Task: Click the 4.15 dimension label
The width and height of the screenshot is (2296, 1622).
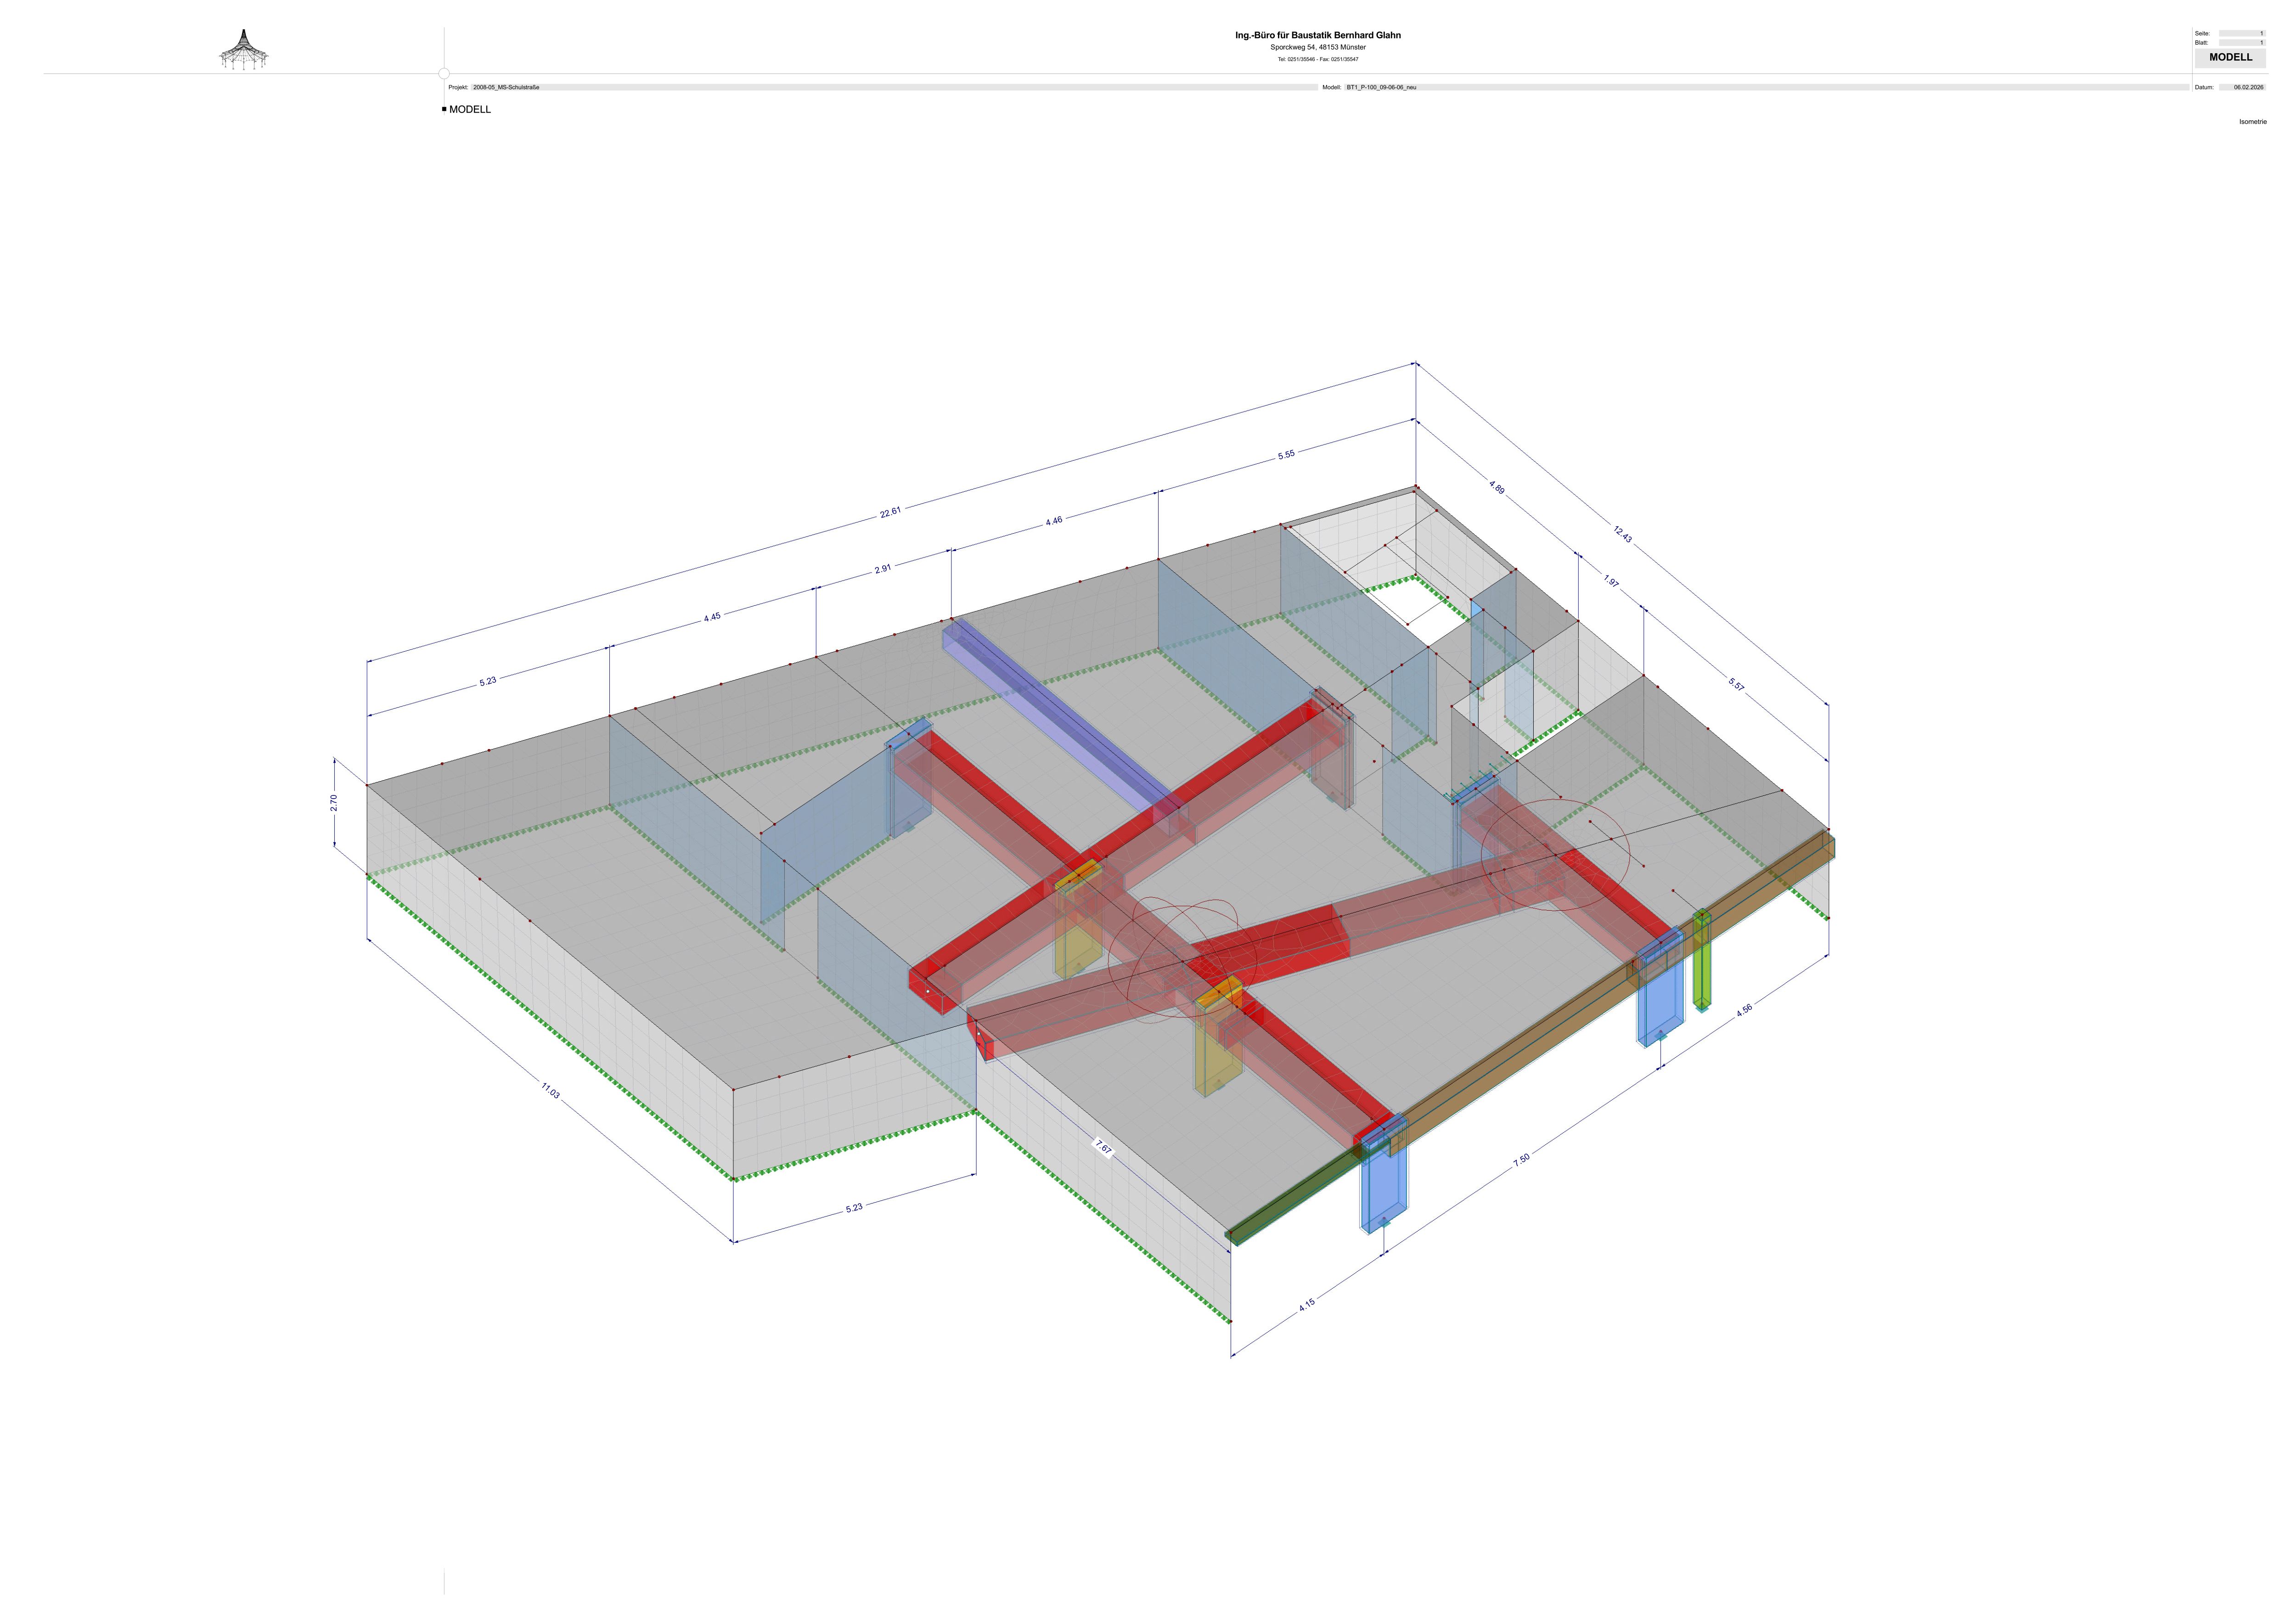Action: tap(1307, 1304)
